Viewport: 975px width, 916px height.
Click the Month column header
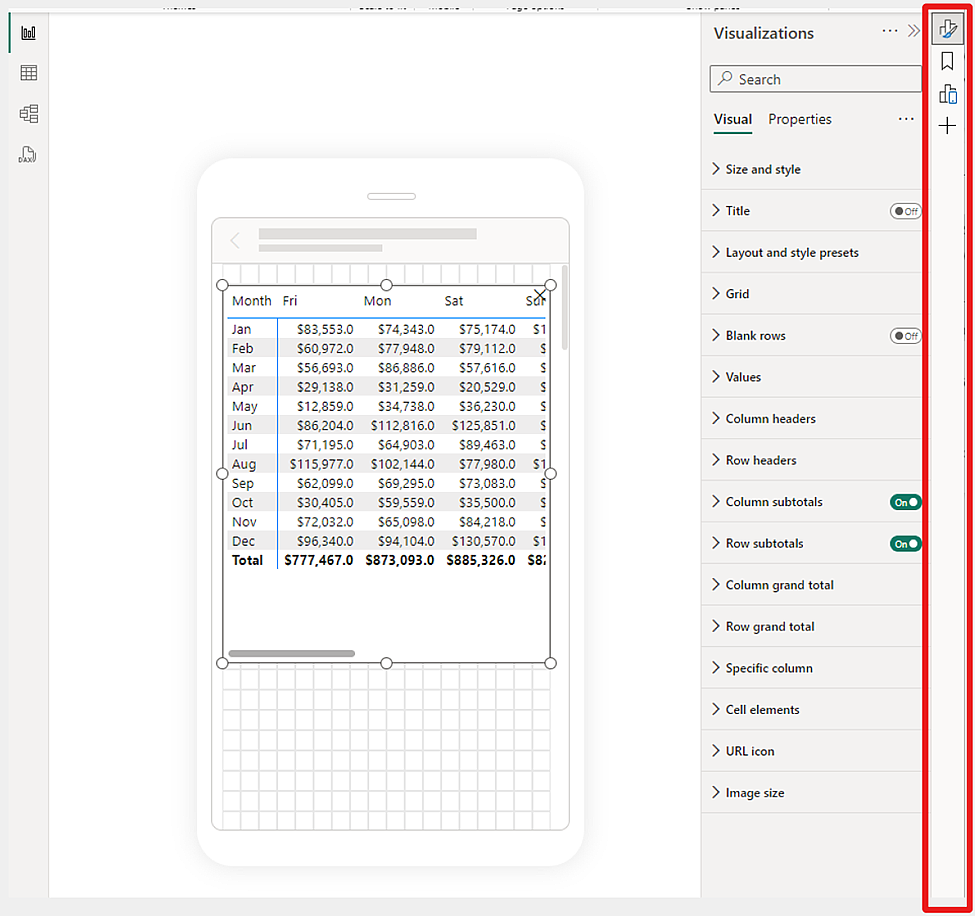click(252, 301)
